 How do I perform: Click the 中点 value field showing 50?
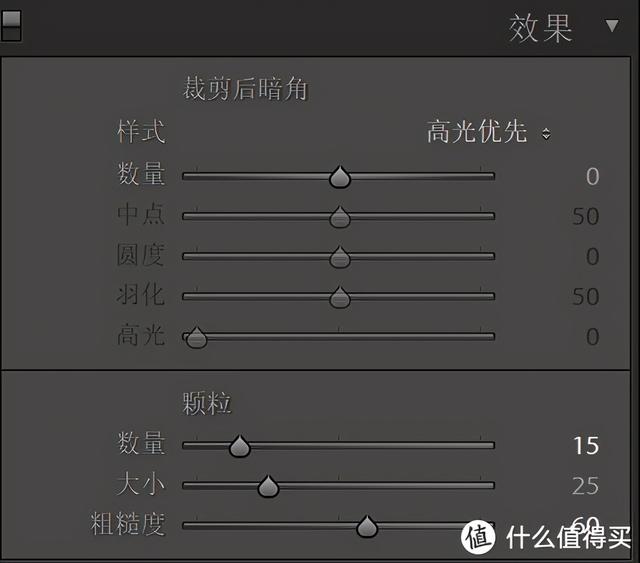tap(586, 216)
